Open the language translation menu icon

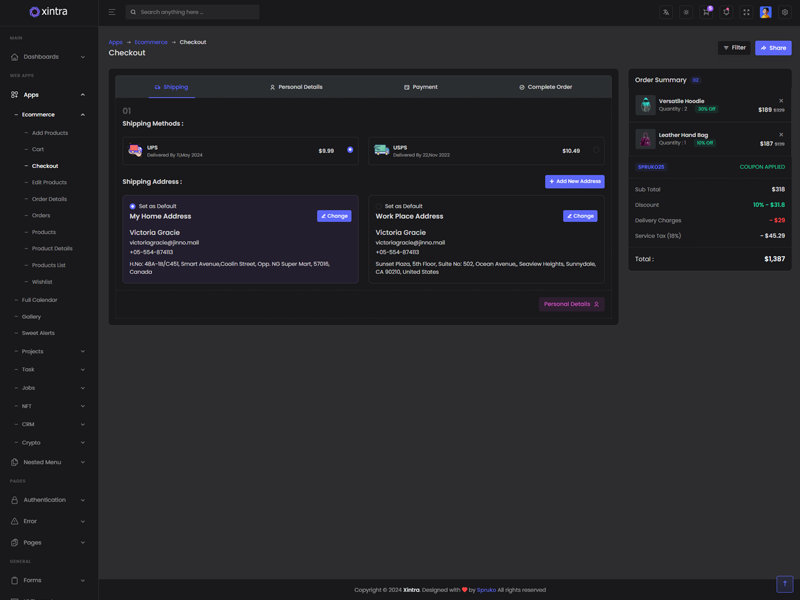[x=666, y=12]
